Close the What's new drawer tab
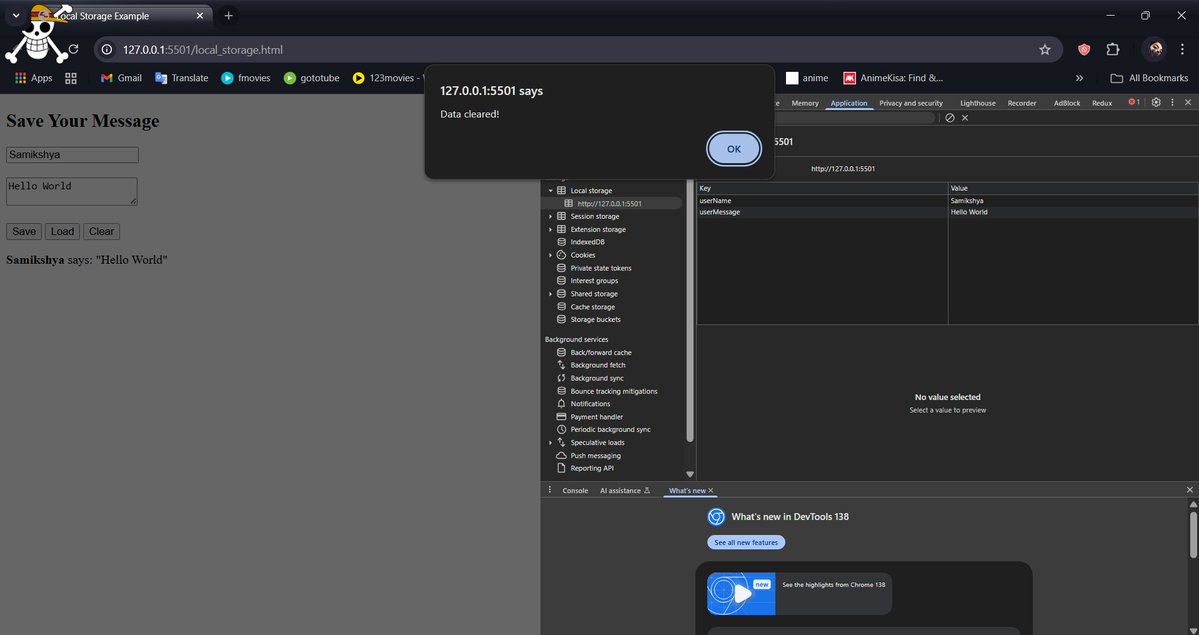The height and width of the screenshot is (635, 1199). click(710, 490)
